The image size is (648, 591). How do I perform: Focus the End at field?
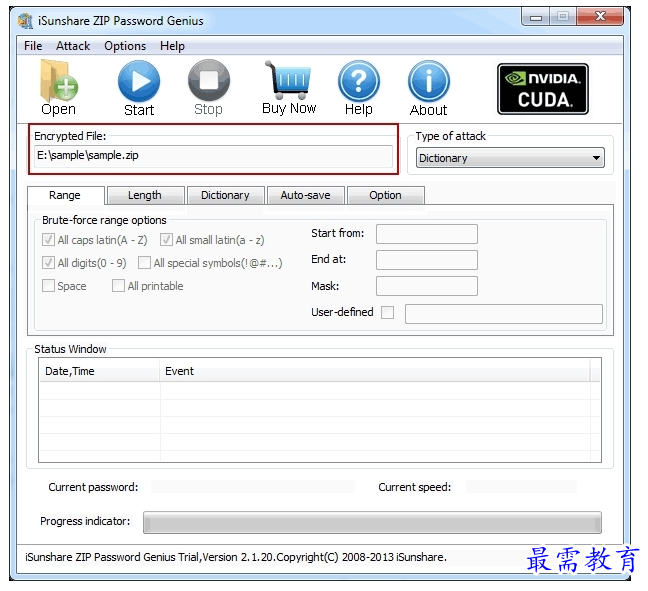click(x=427, y=260)
